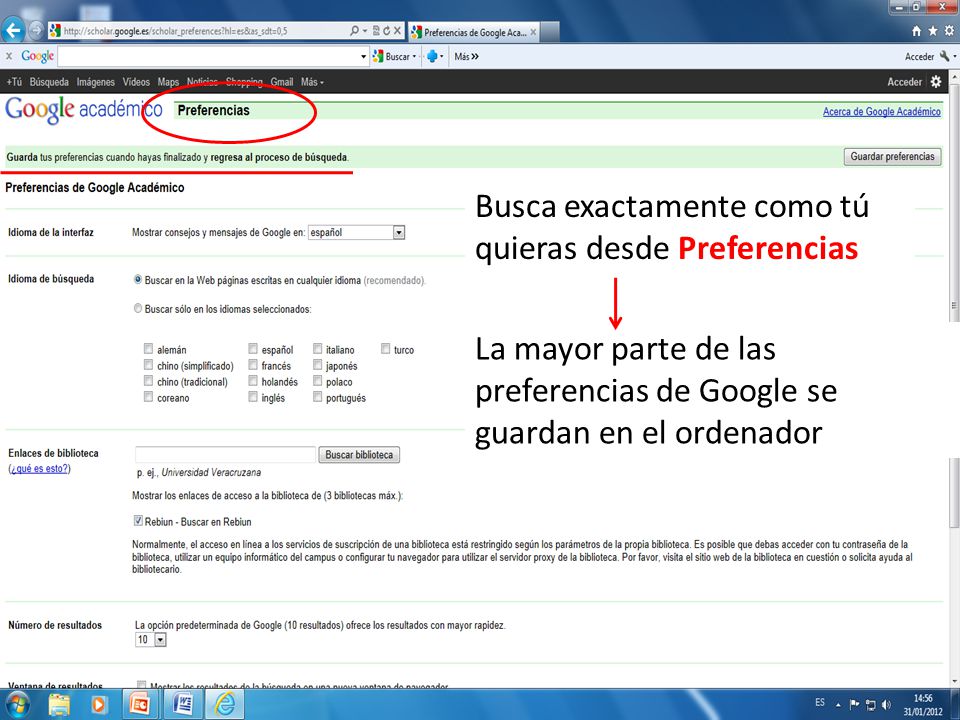This screenshot has width=960, height=720.
Task: Check the alemán language checkbox
Action: 148,349
